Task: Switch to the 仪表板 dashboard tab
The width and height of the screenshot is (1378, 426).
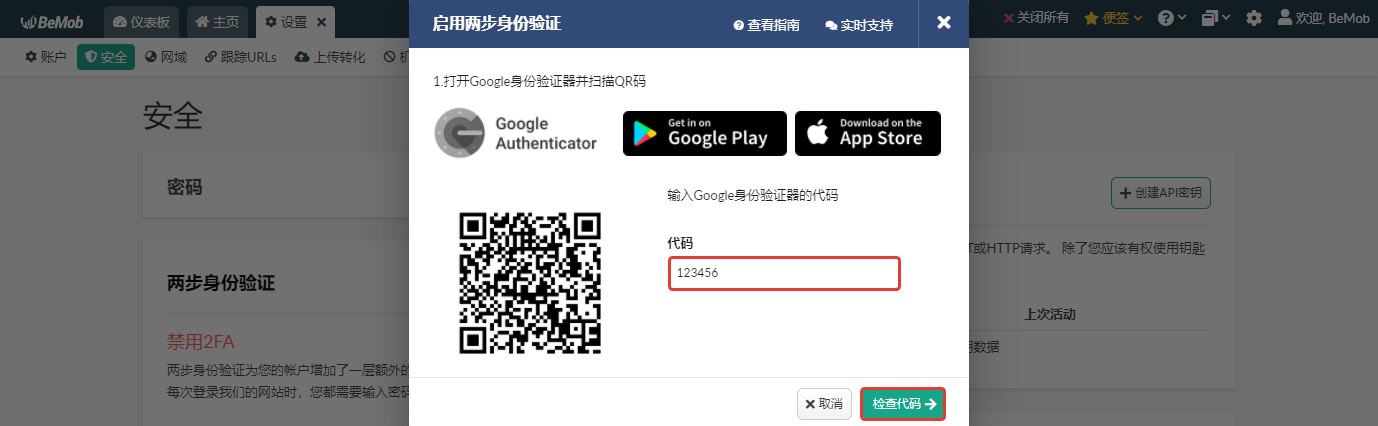Action: (144, 22)
